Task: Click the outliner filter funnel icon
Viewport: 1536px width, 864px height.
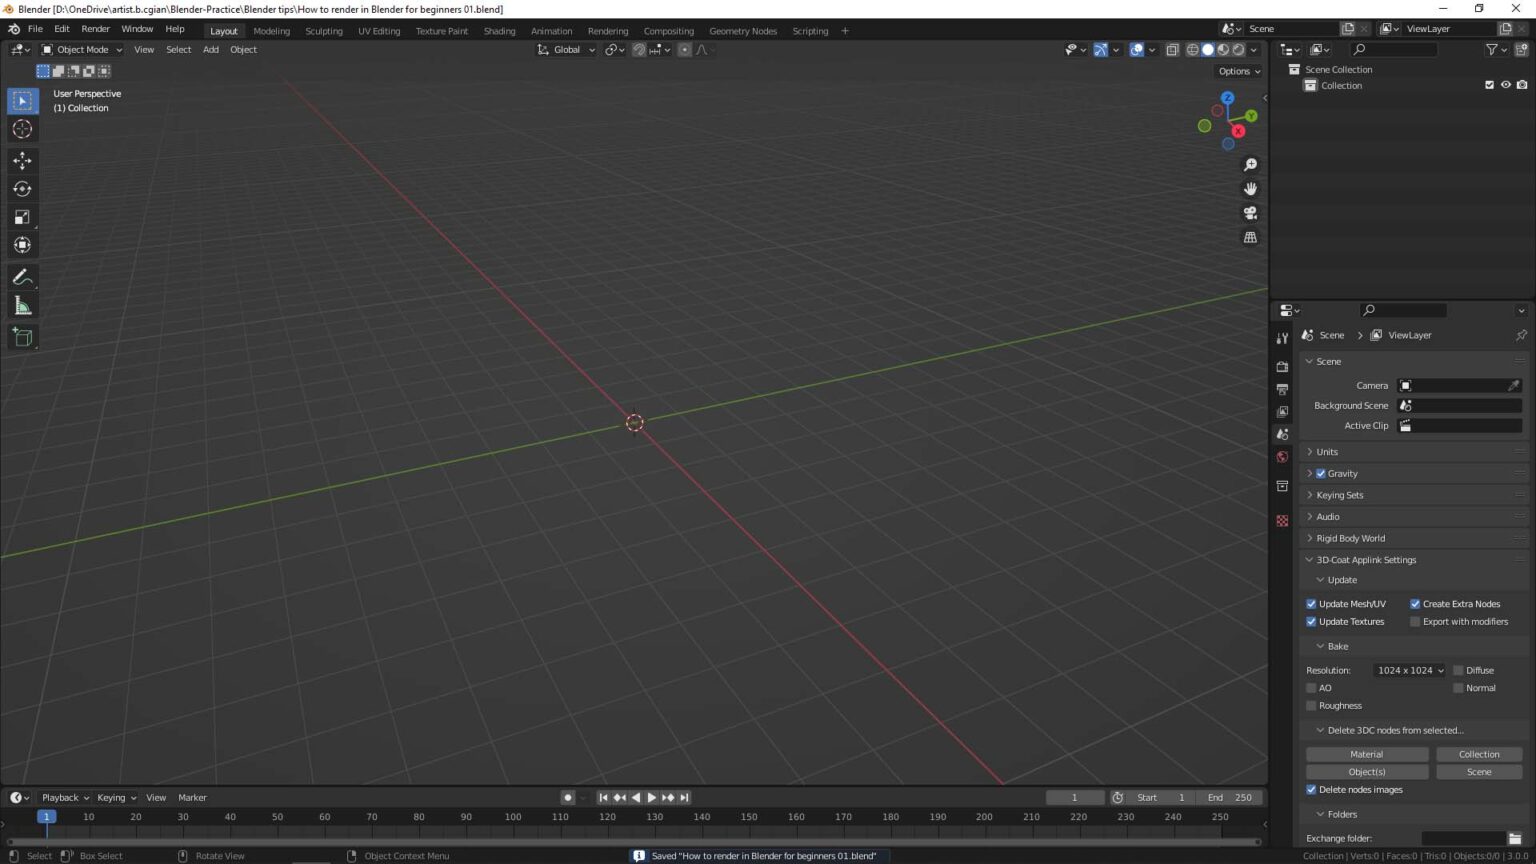Action: point(1492,49)
